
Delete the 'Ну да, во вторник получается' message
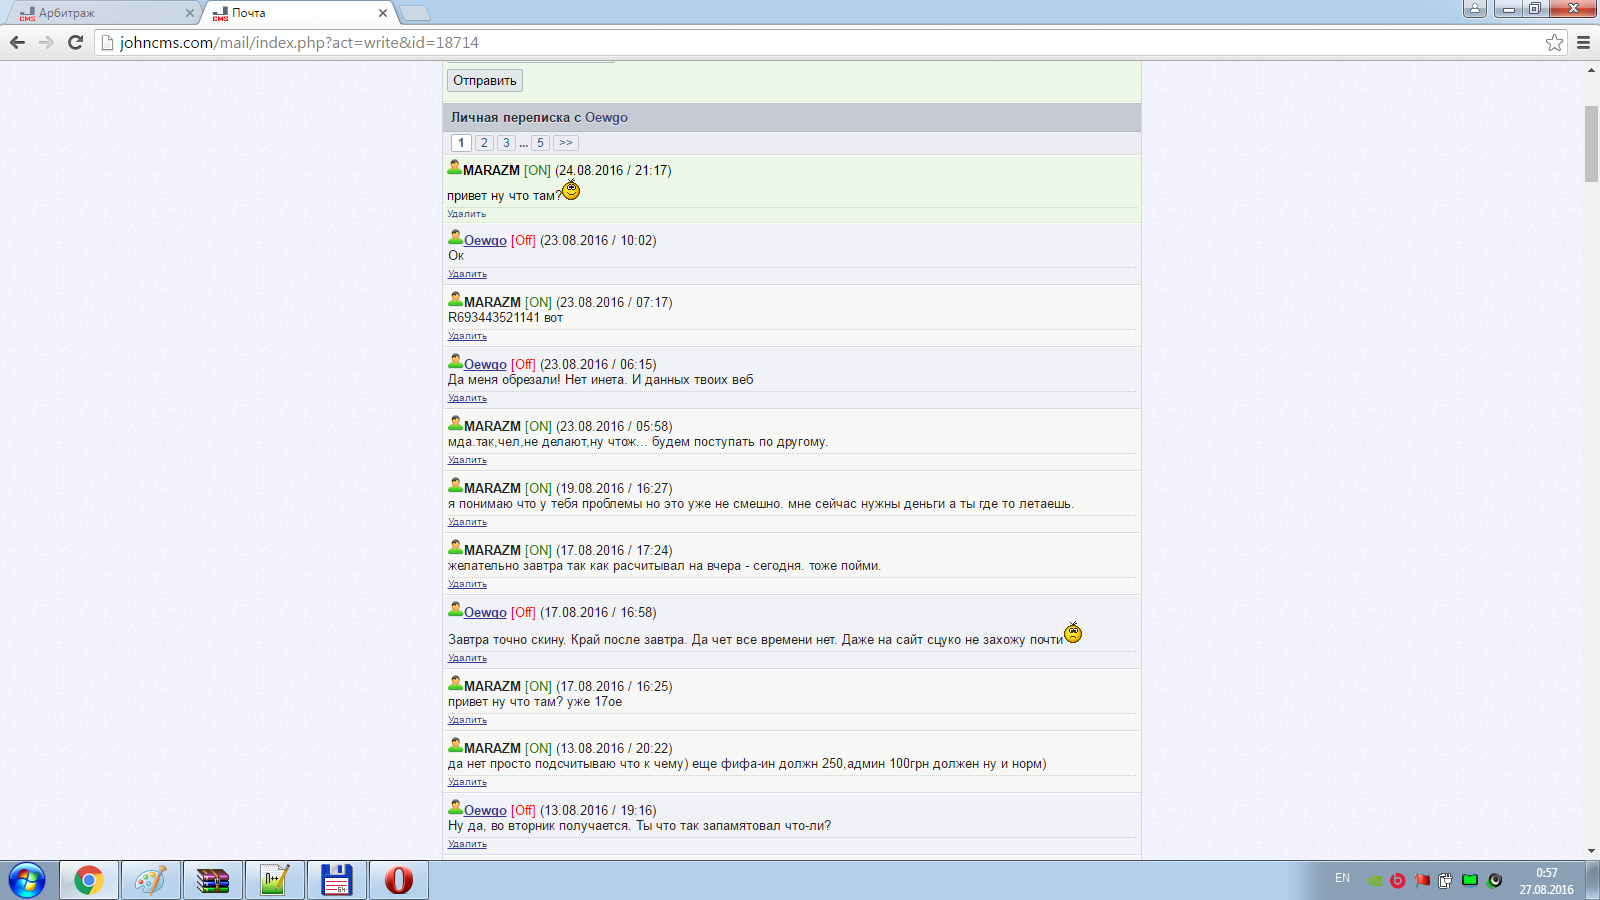click(x=467, y=844)
